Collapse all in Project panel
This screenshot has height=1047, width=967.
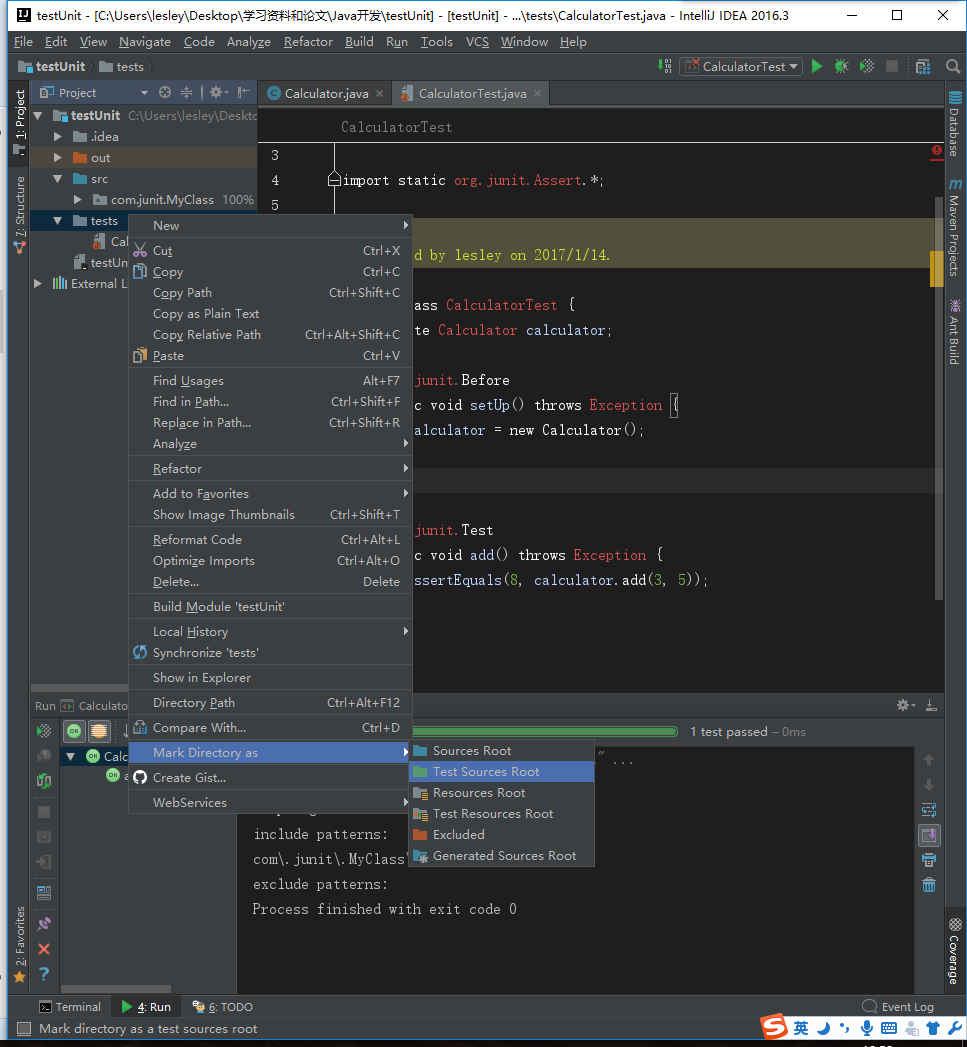click(186, 92)
